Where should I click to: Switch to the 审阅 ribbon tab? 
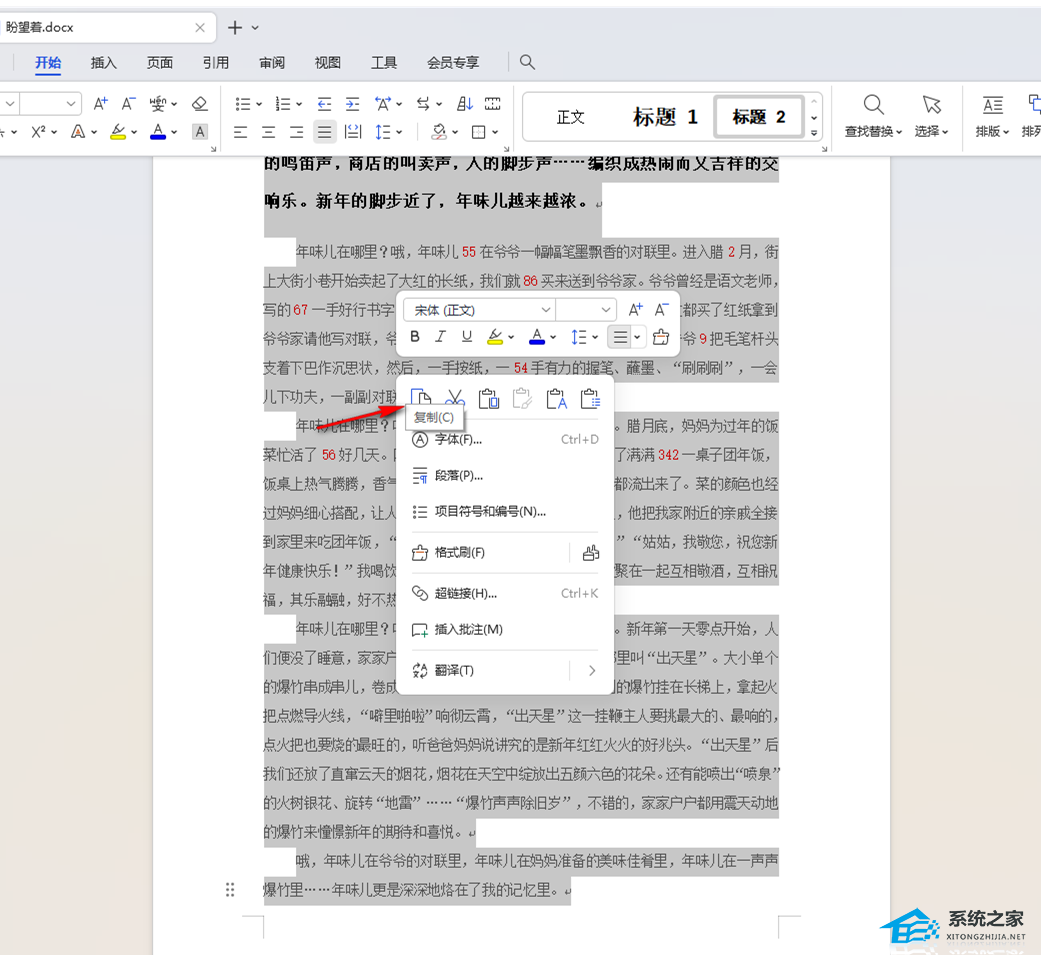(x=272, y=62)
